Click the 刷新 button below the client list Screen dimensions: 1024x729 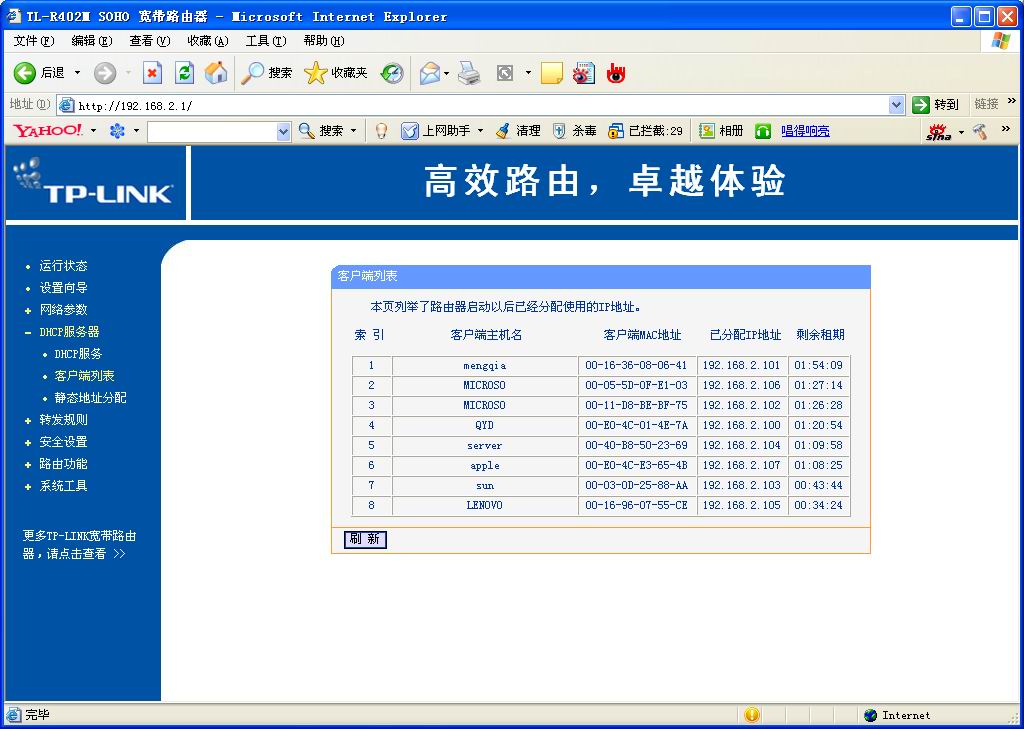364,539
